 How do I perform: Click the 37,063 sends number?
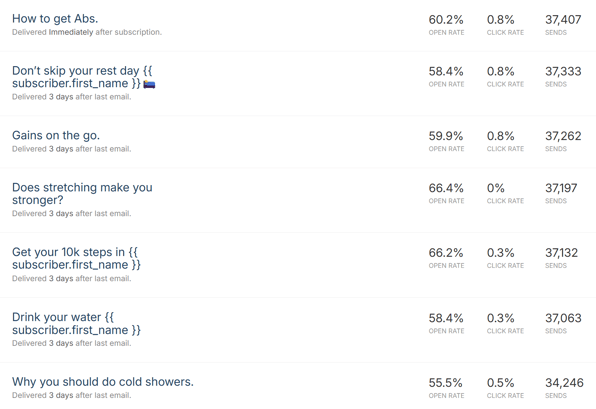pos(563,318)
